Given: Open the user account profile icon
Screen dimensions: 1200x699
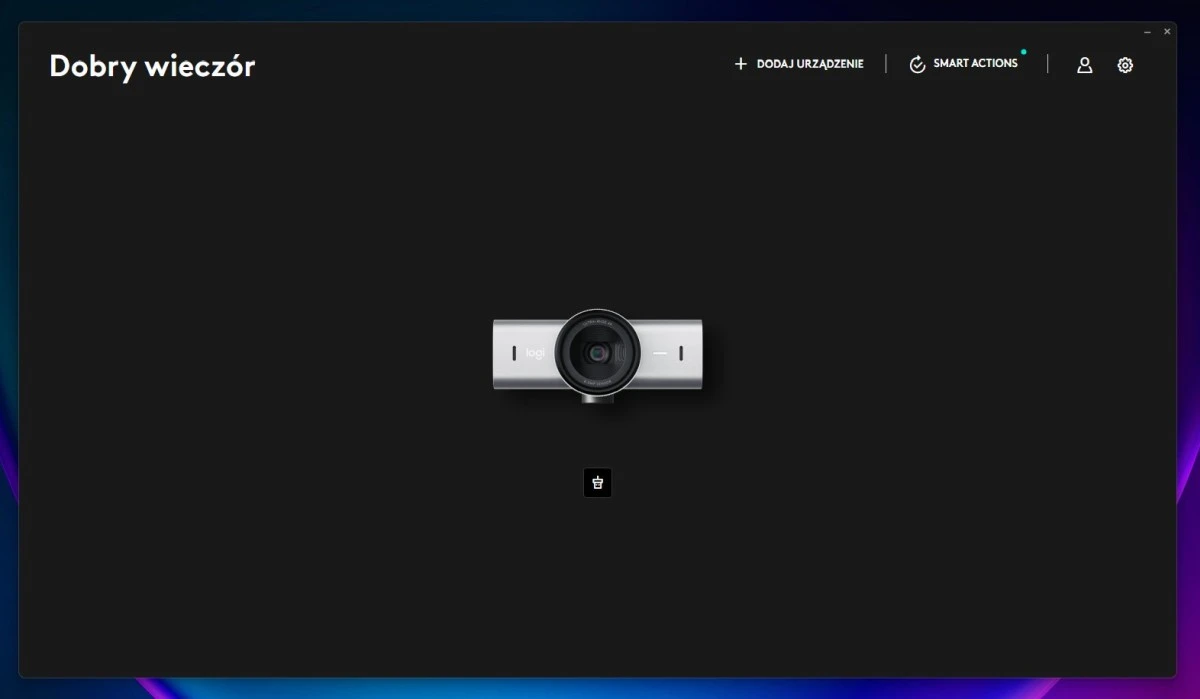Looking at the screenshot, I should [1084, 65].
